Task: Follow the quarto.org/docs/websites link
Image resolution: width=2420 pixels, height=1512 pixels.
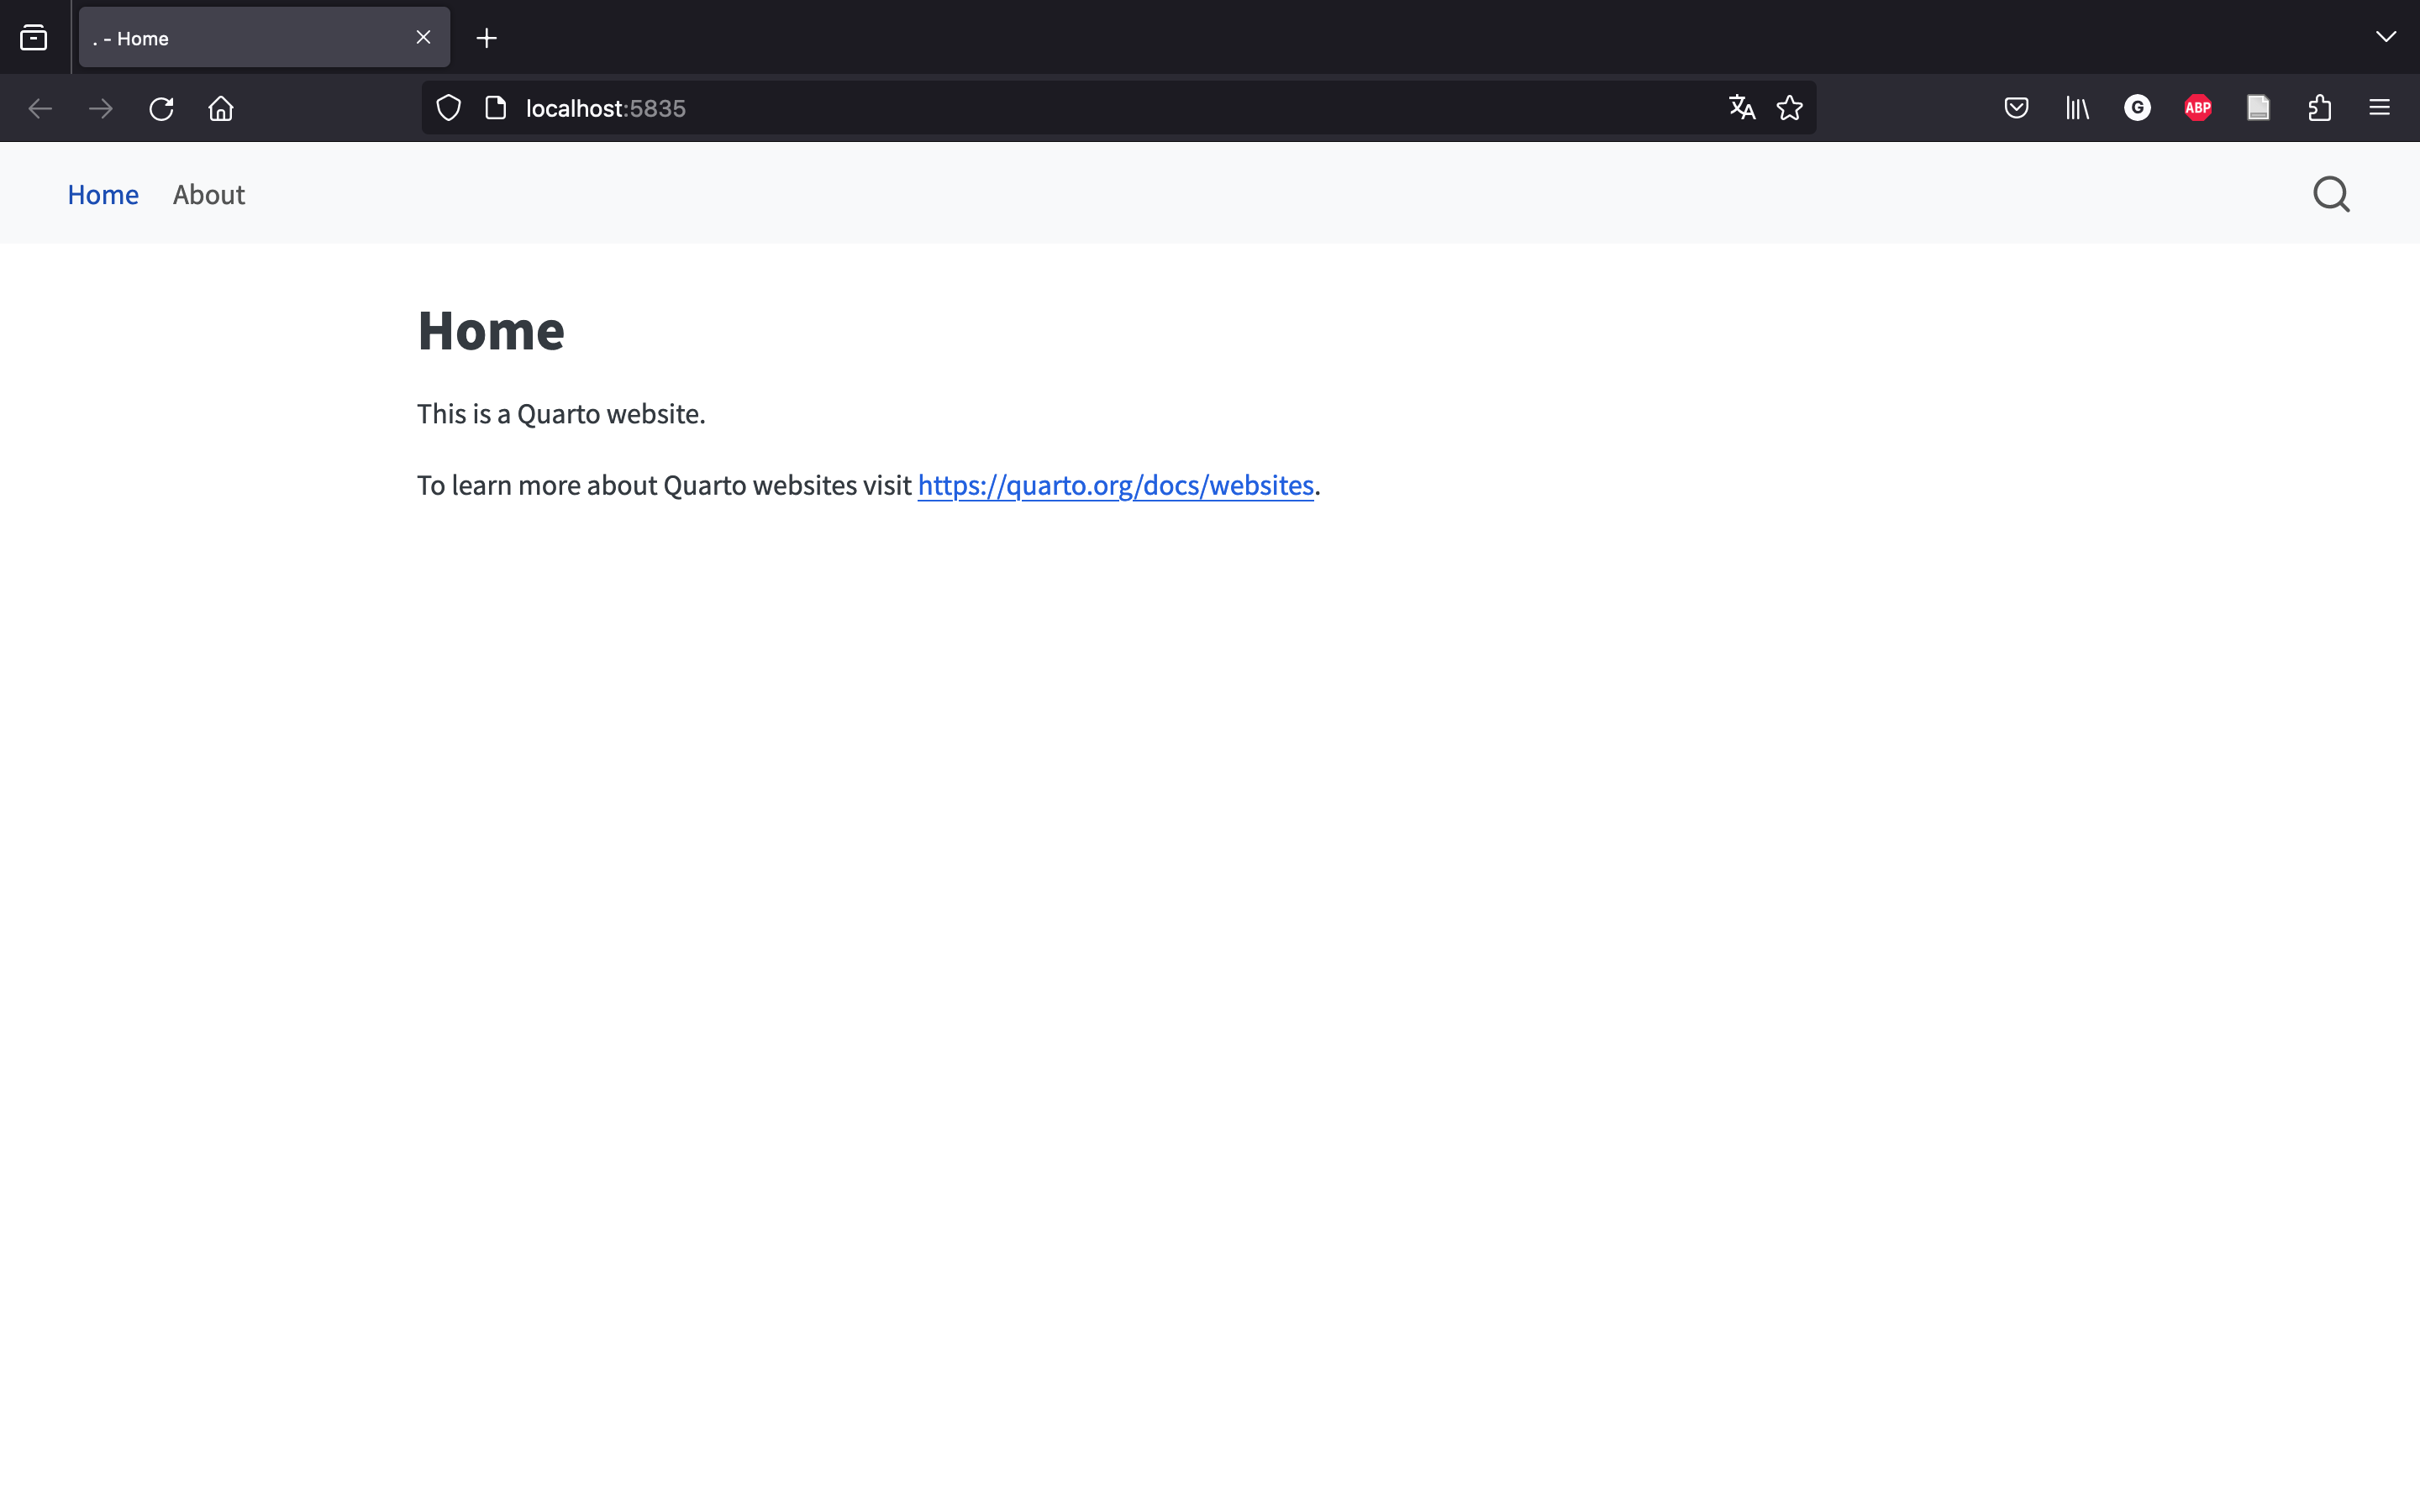Action: pos(1115,485)
